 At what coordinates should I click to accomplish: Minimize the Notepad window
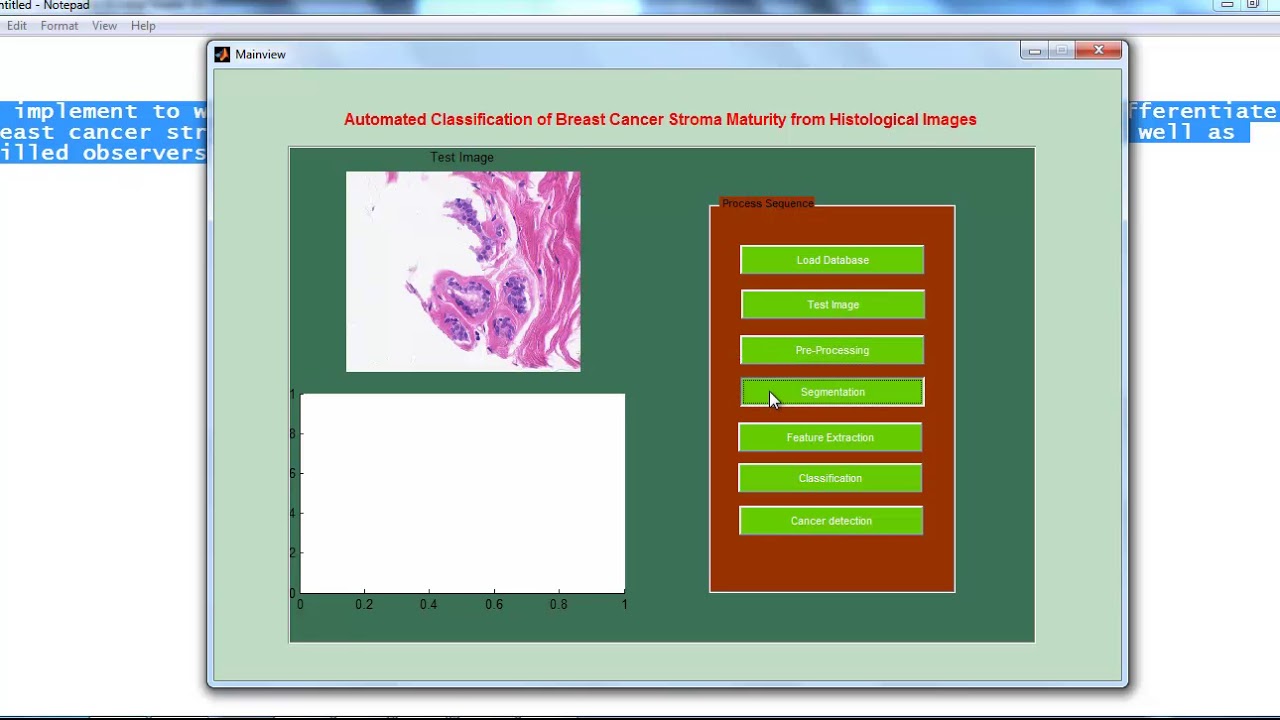[x=1227, y=5]
